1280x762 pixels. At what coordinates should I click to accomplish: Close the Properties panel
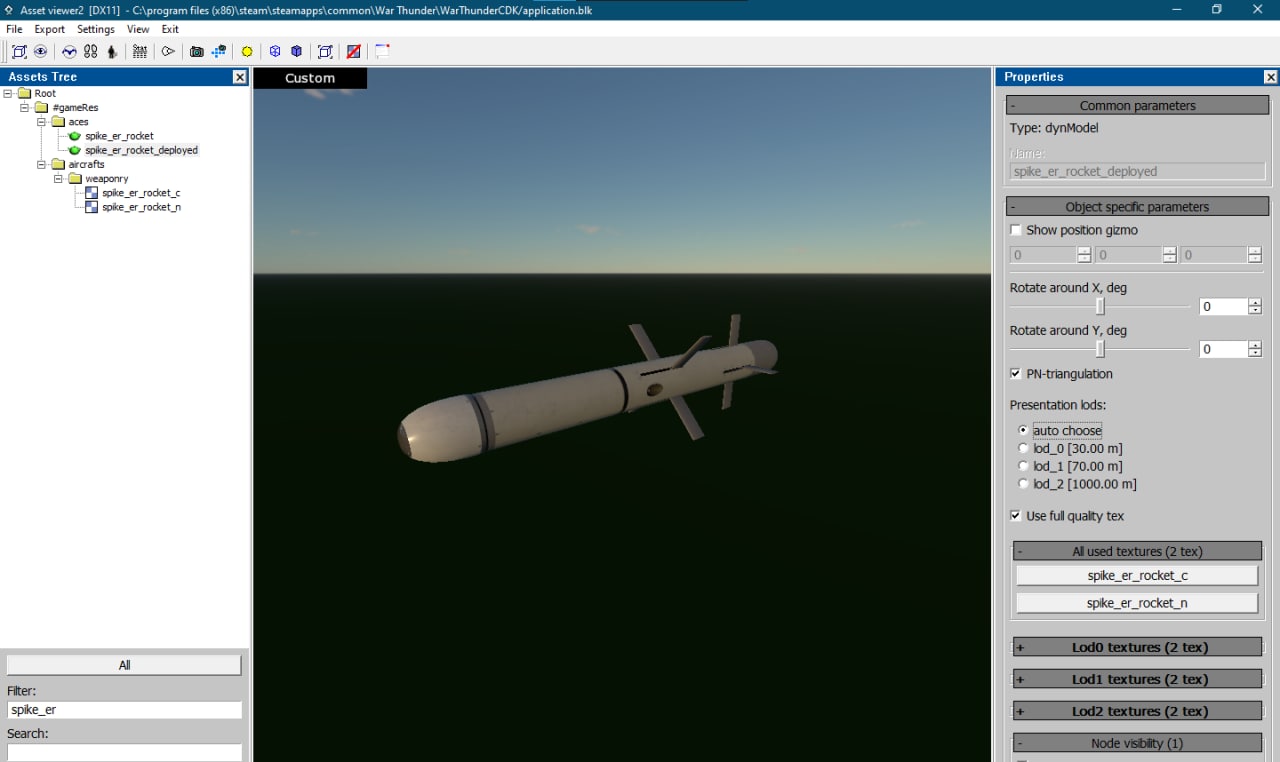tap(1271, 77)
